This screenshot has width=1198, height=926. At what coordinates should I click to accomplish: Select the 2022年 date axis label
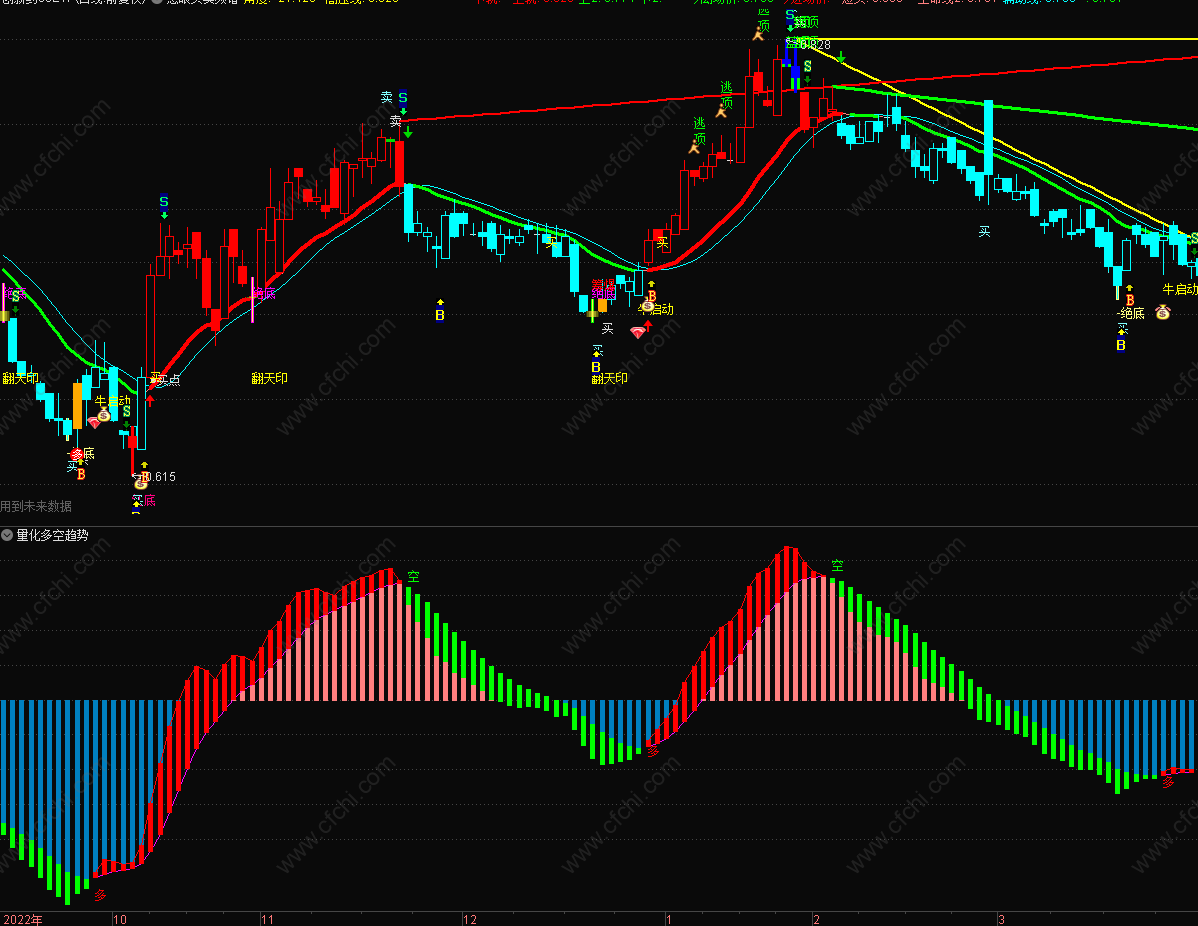coord(22,919)
